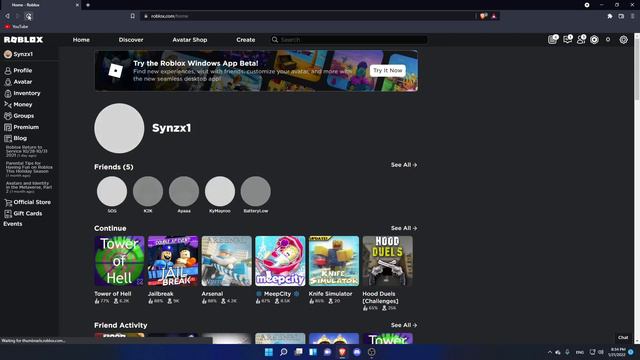
Task: Open friend SOS avatar
Action: (x=112, y=191)
